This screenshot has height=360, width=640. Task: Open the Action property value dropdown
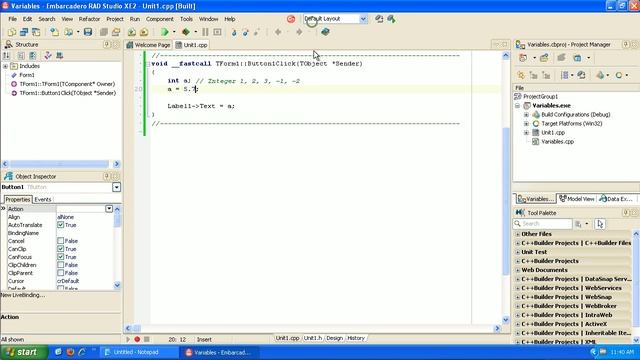pyautogui.click(x=109, y=209)
